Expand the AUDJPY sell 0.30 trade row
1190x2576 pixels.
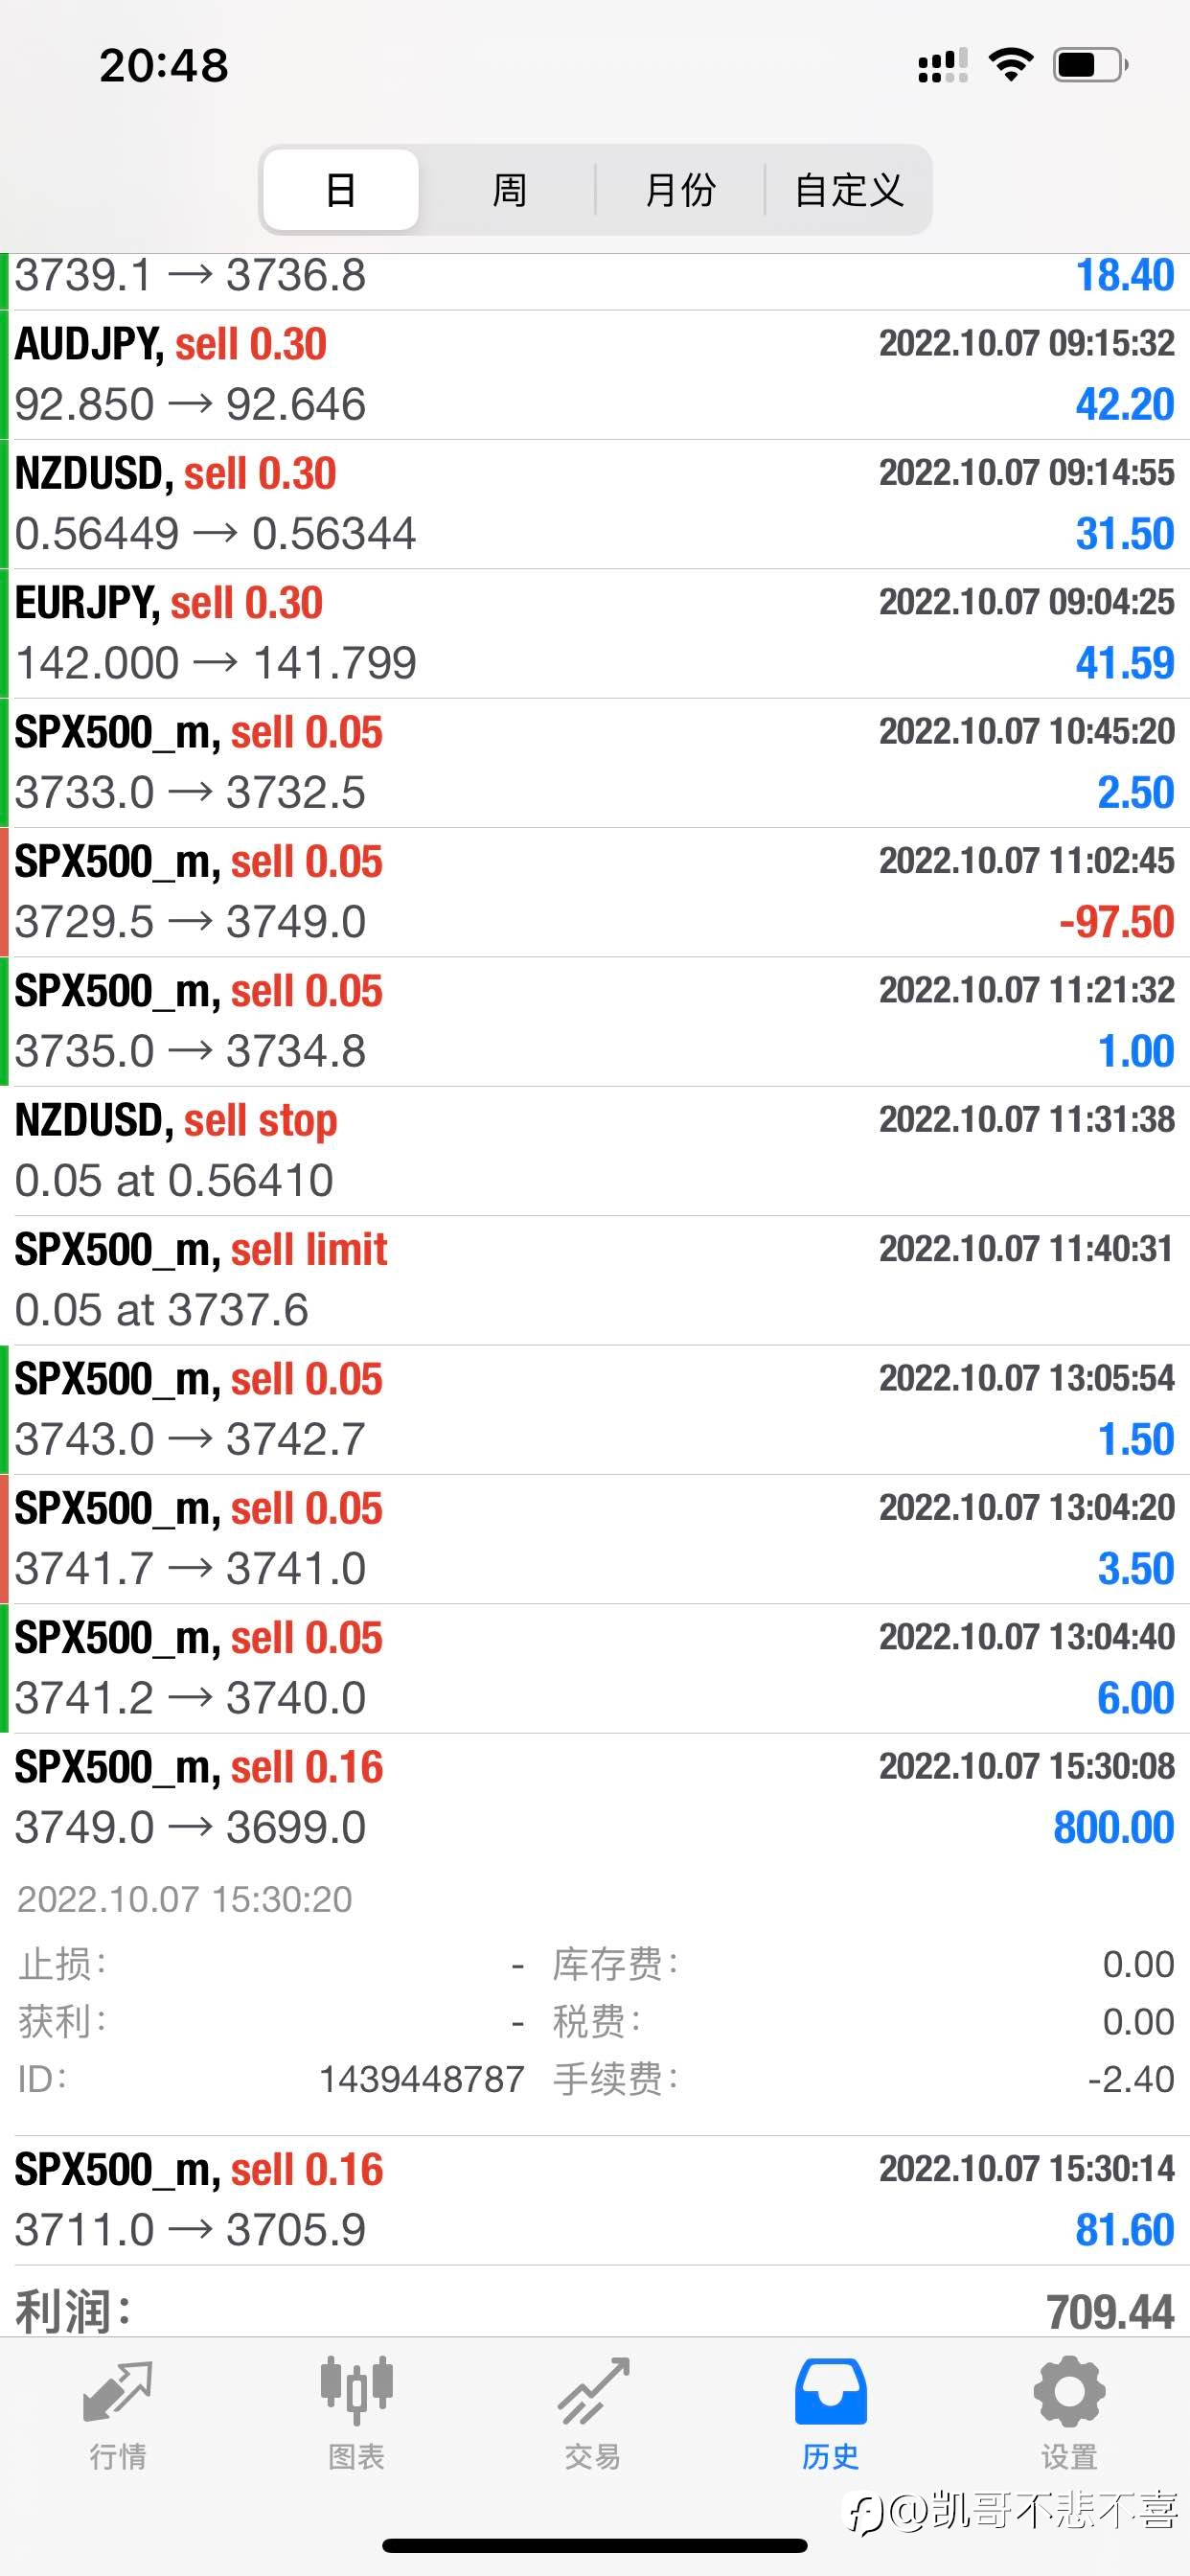[x=595, y=375]
